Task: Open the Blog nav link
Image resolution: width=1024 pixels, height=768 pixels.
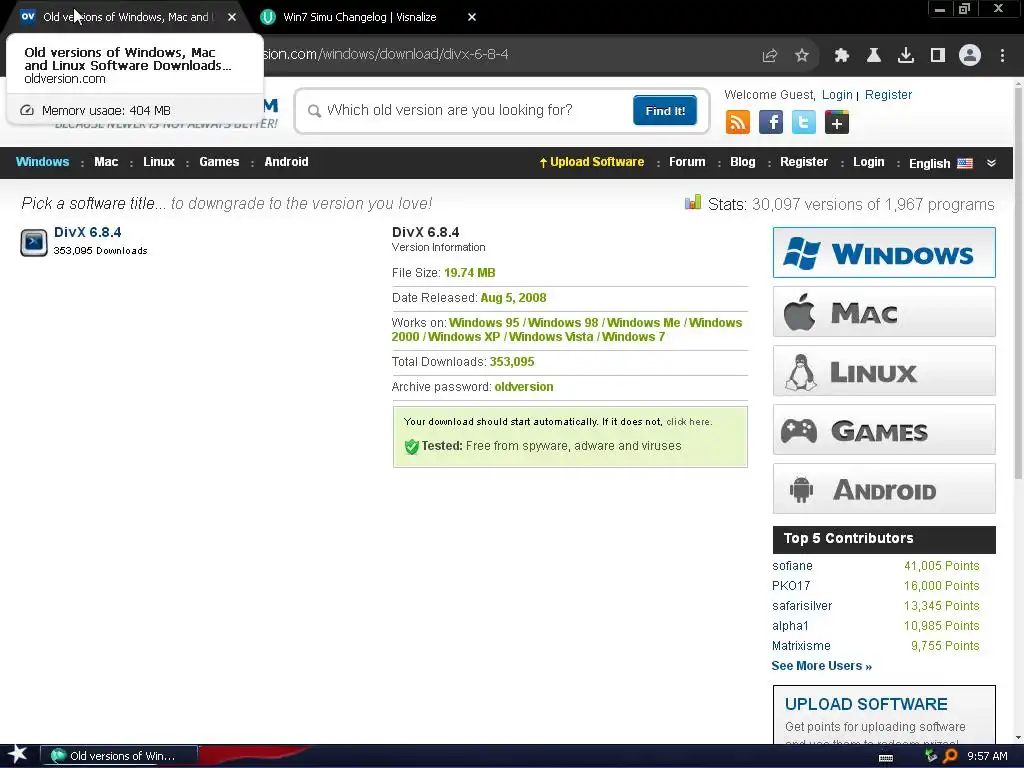Action: pos(743,162)
